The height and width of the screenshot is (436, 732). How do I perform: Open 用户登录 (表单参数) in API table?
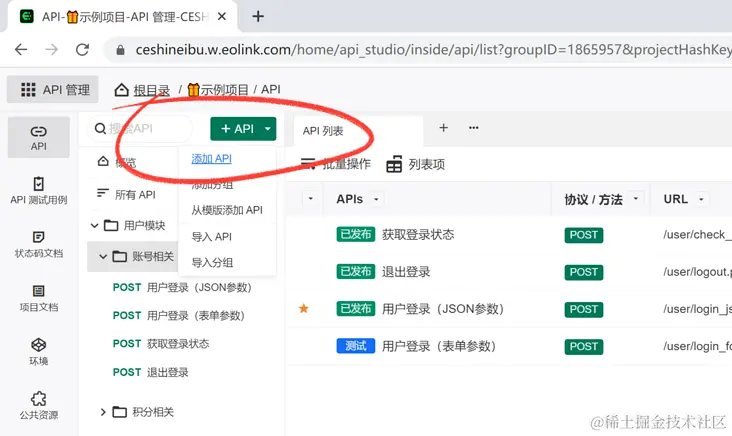coord(439,346)
